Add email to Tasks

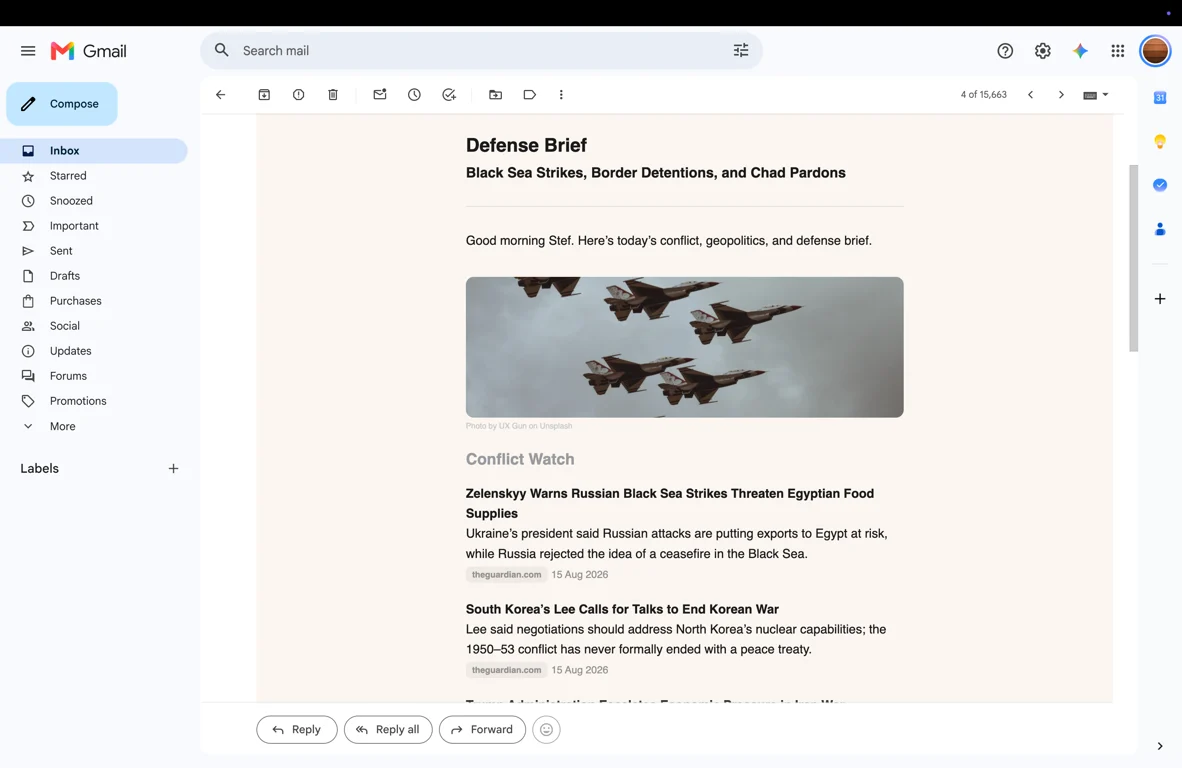449,94
